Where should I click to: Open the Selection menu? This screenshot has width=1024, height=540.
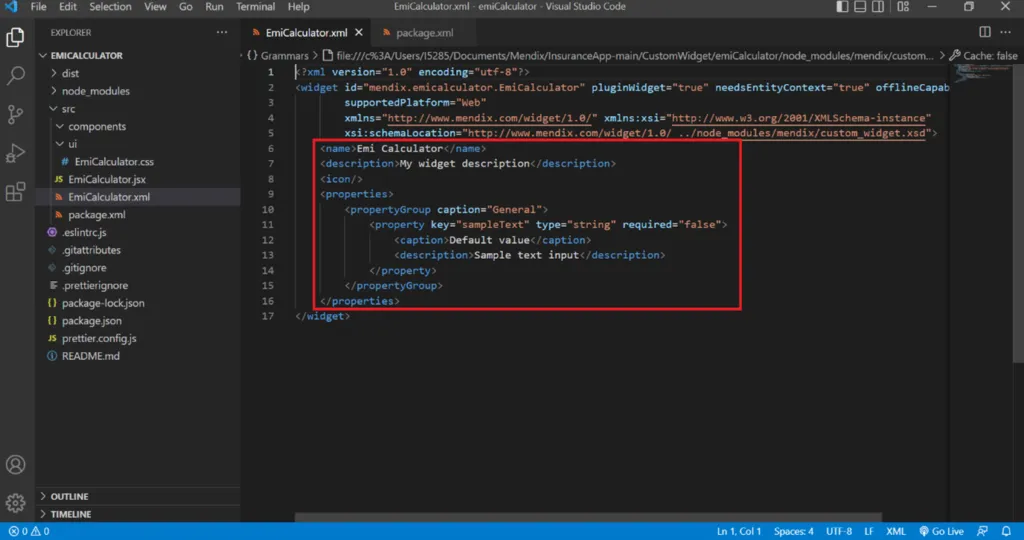pos(110,7)
